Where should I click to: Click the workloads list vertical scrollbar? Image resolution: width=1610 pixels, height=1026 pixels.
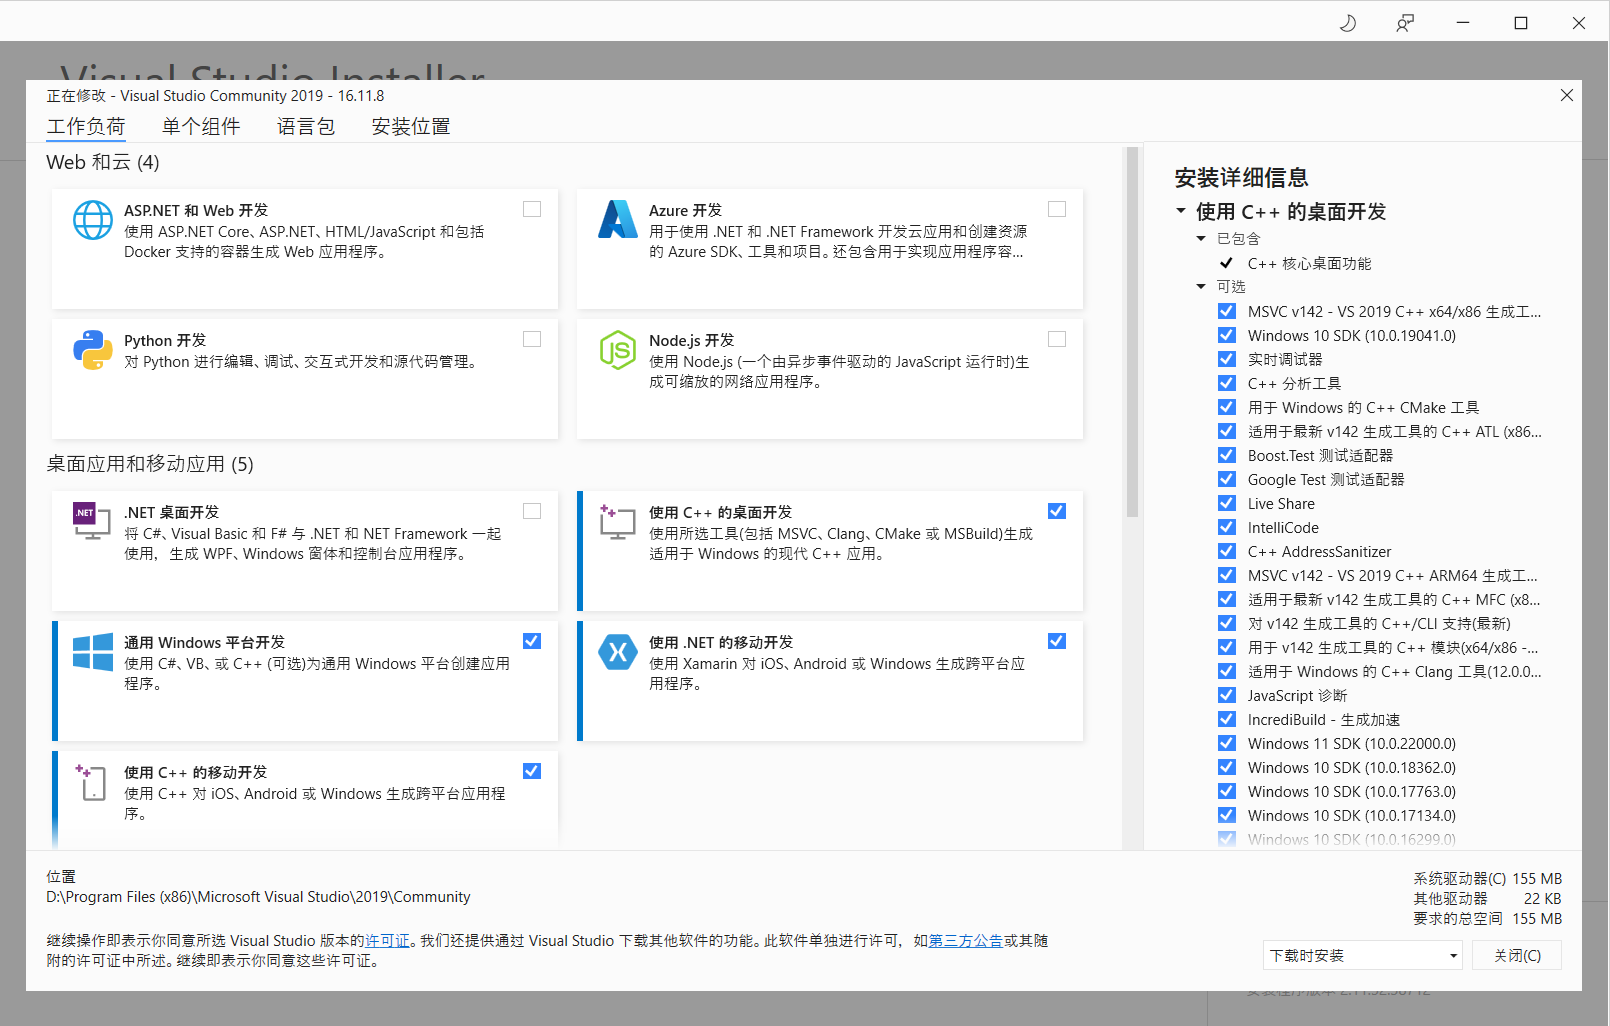pyautogui.click(x=1132, y=332)
